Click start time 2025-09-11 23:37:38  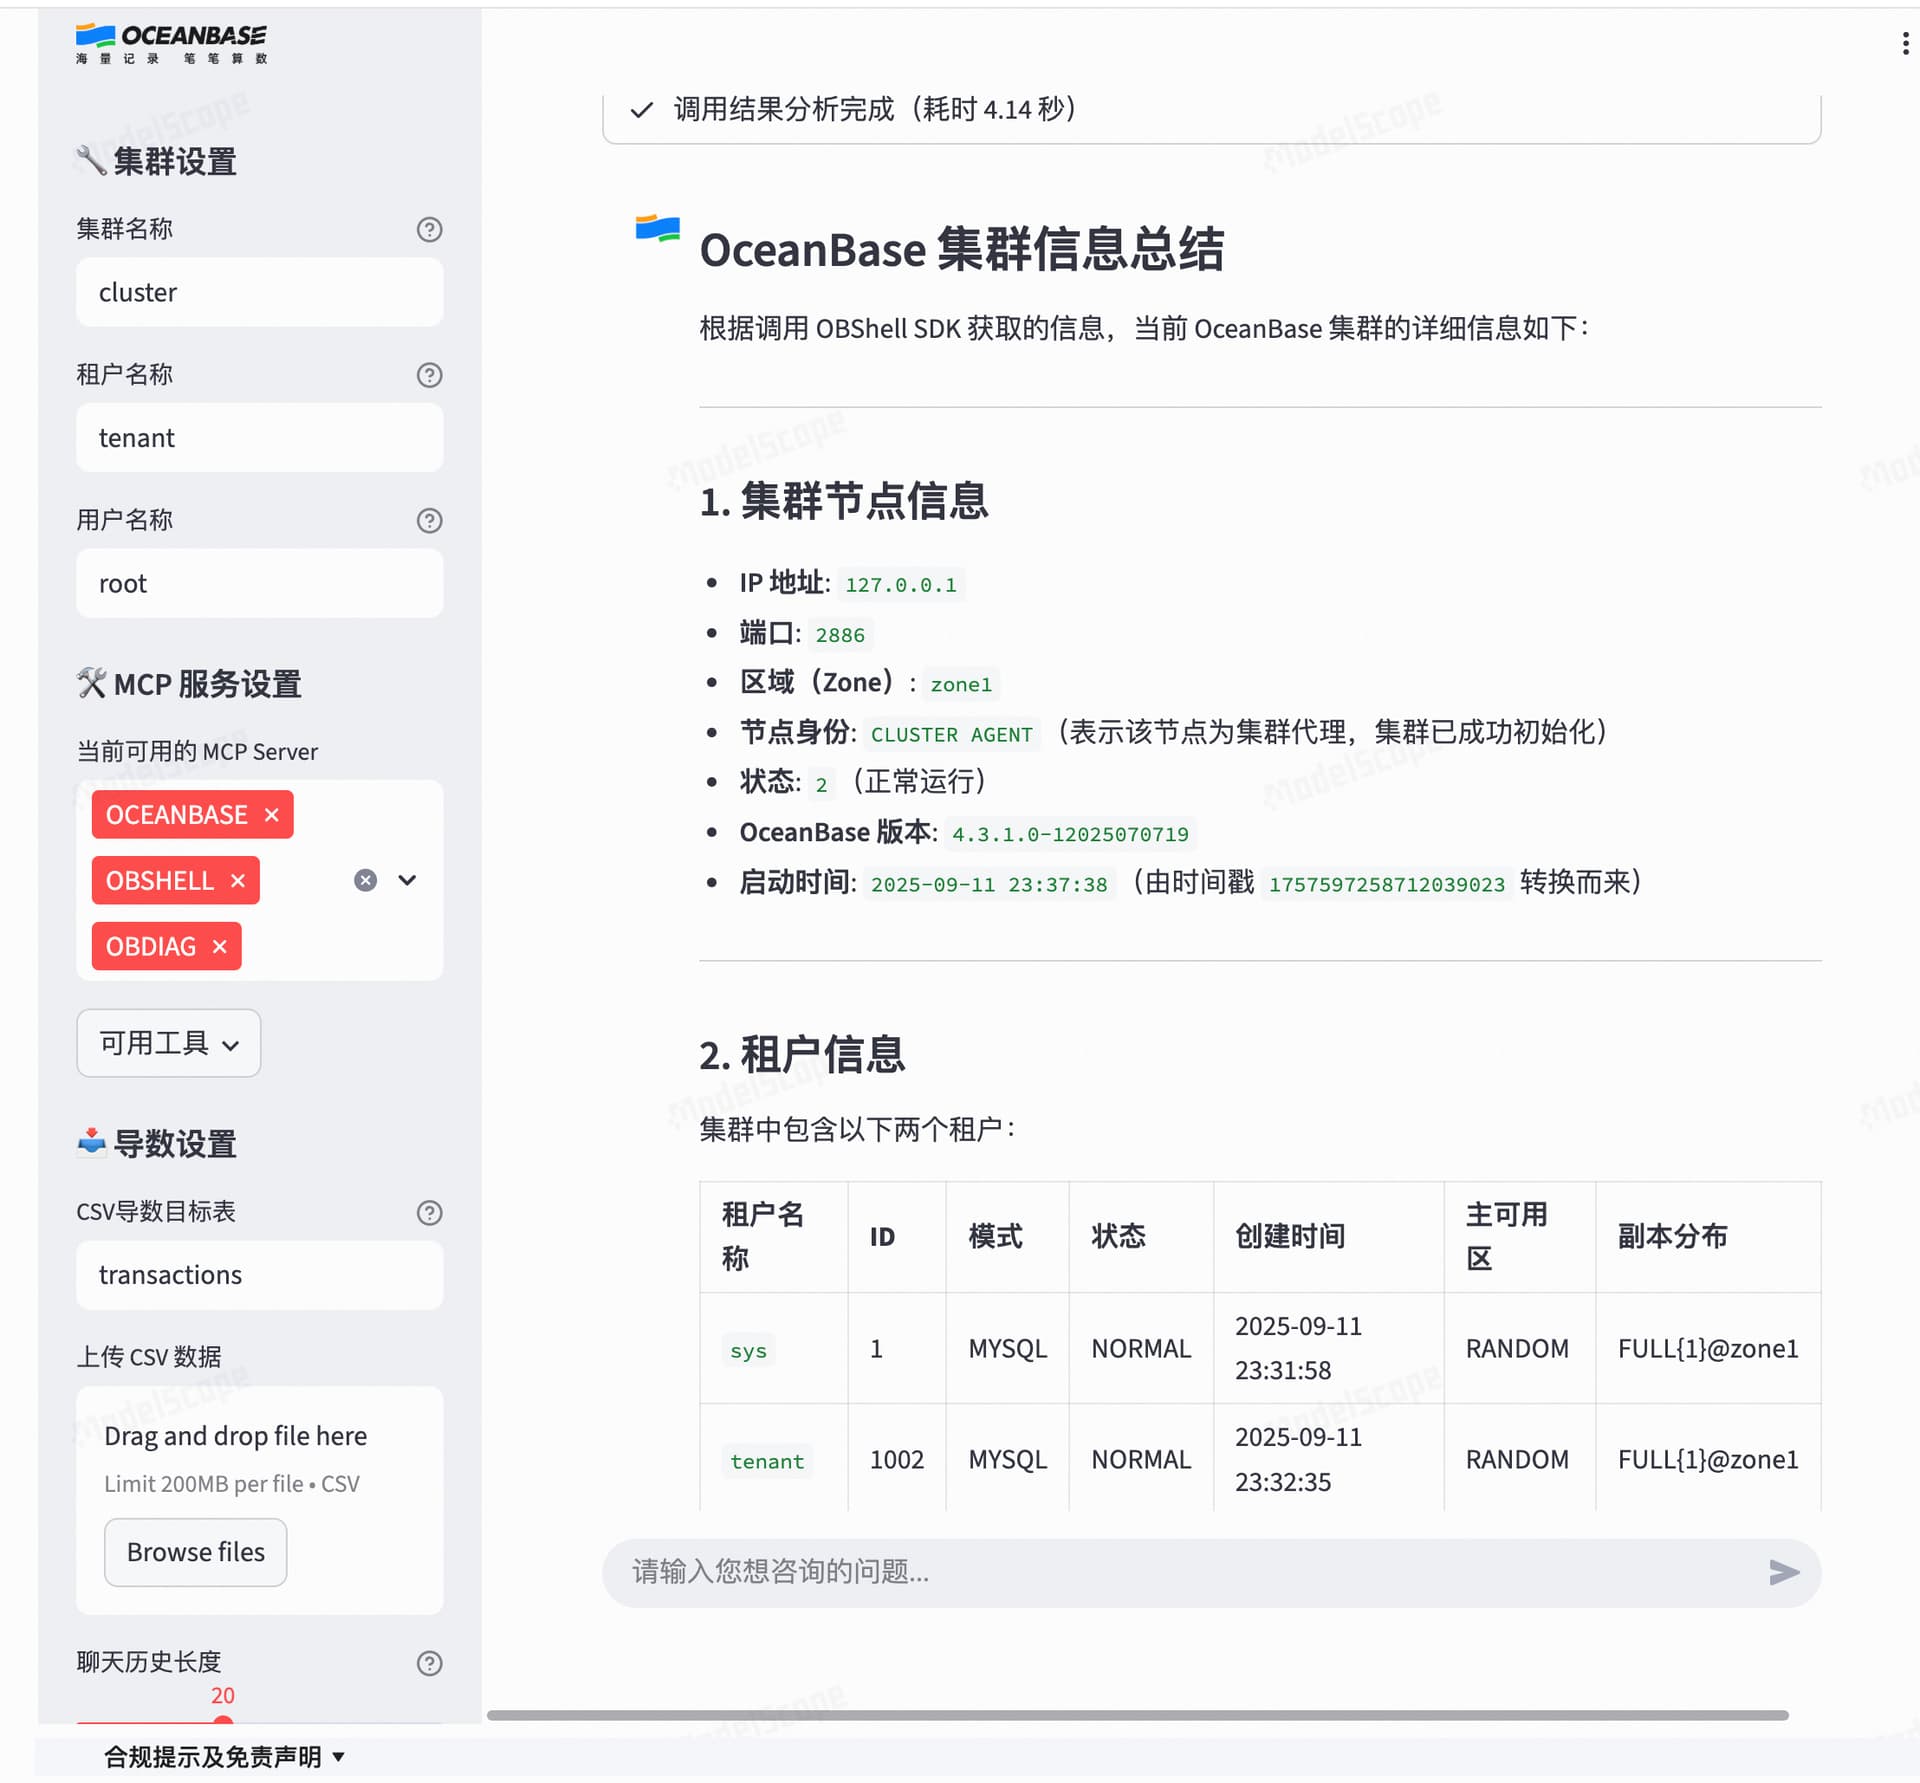[989, 884]
